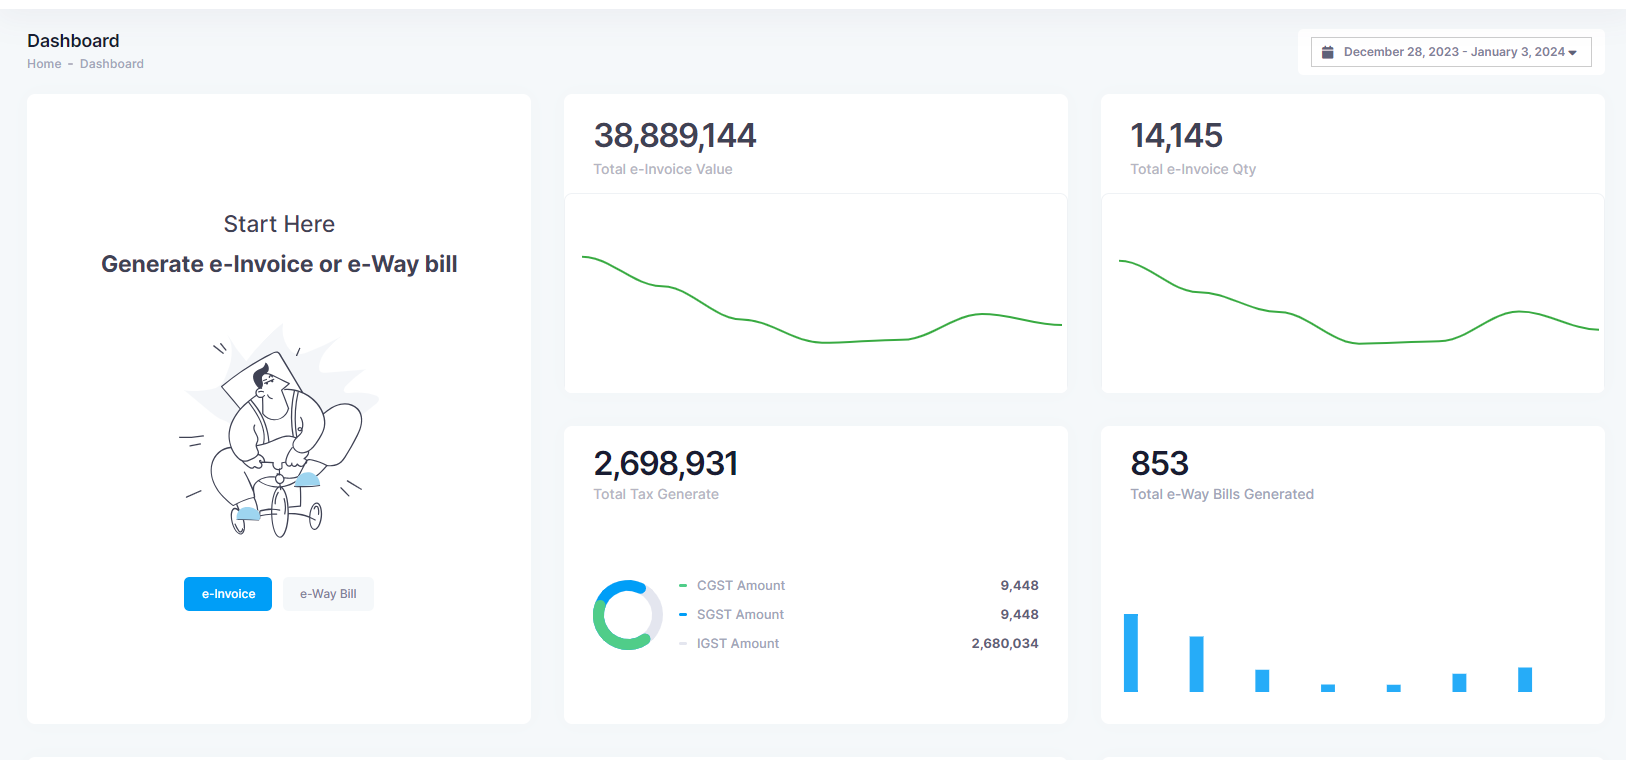The width and height of the screenshot is (1626, 760).
Task: Click the IGST amount value 2,680,034
Action: click(1004, 644)
